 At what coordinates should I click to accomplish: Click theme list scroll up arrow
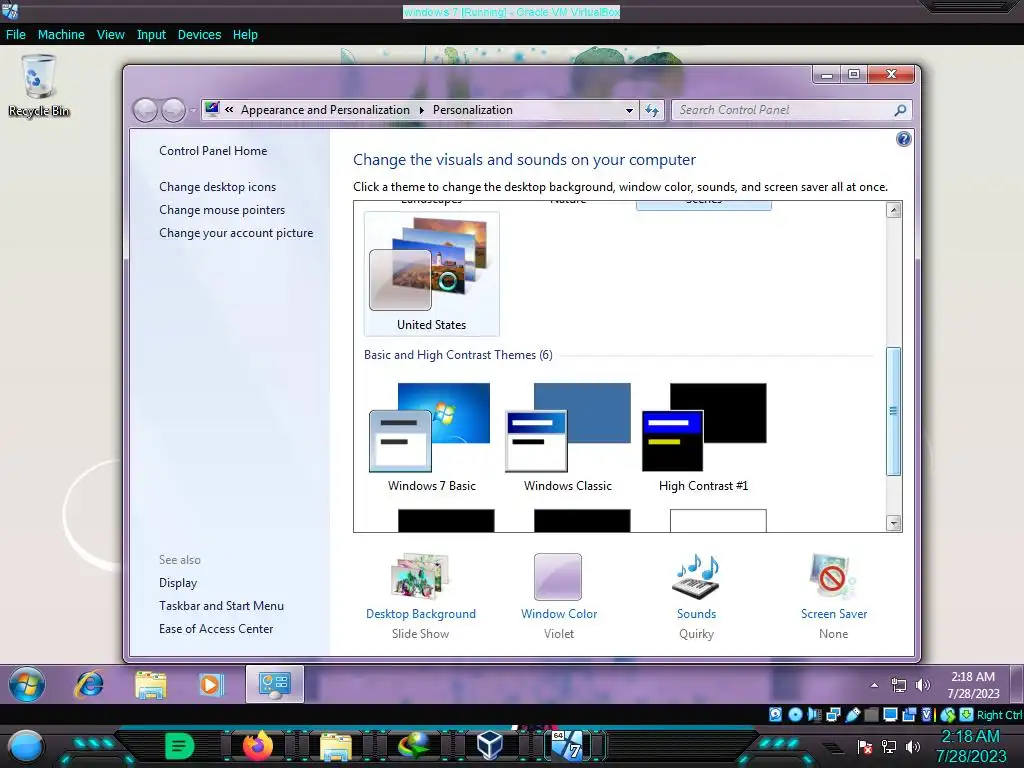[894, 210]
